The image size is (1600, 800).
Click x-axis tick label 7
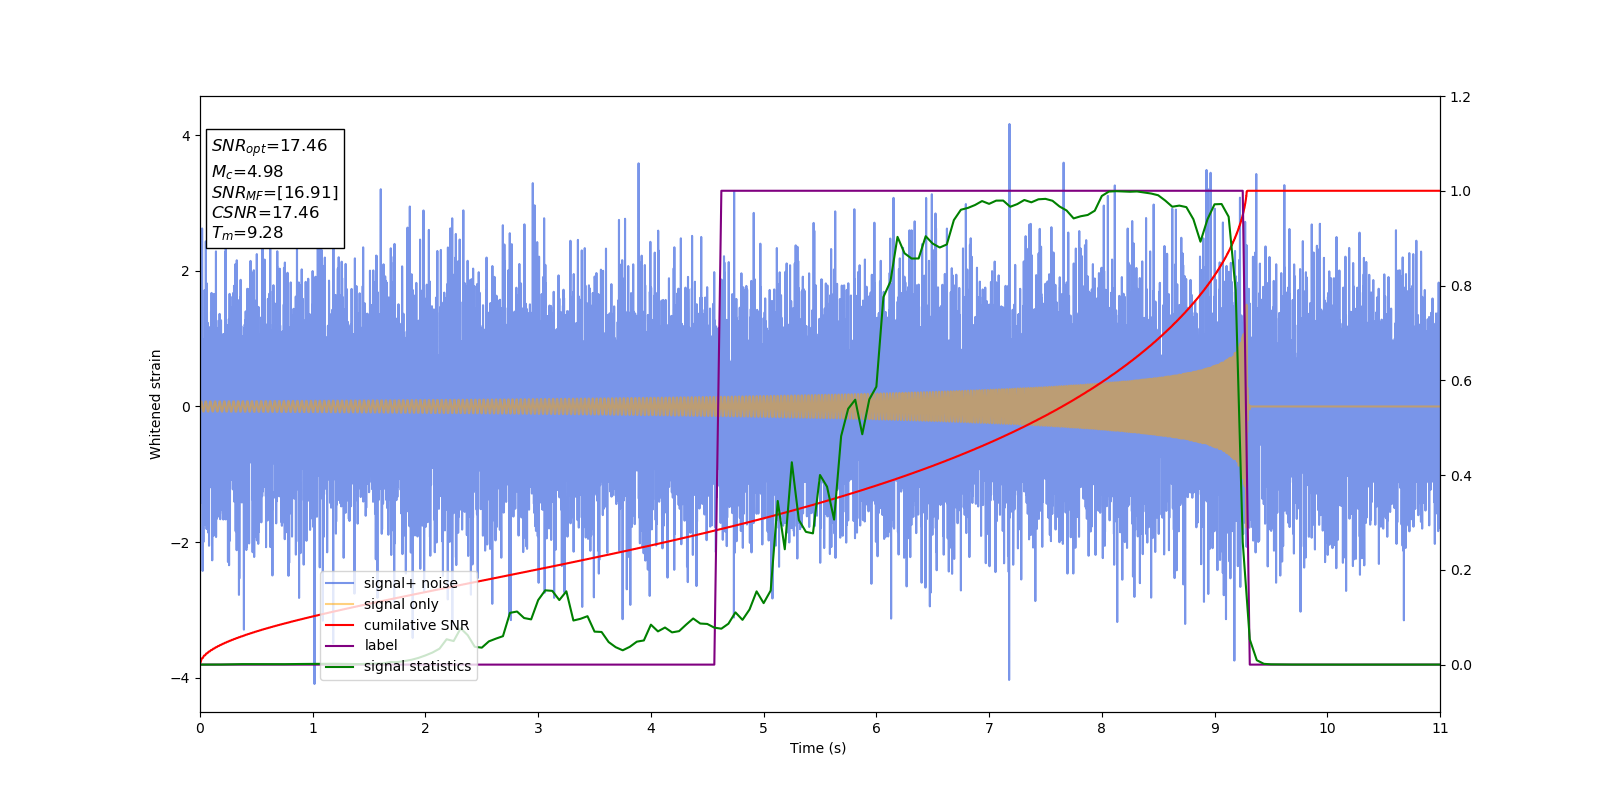click(x=989, y=728)
